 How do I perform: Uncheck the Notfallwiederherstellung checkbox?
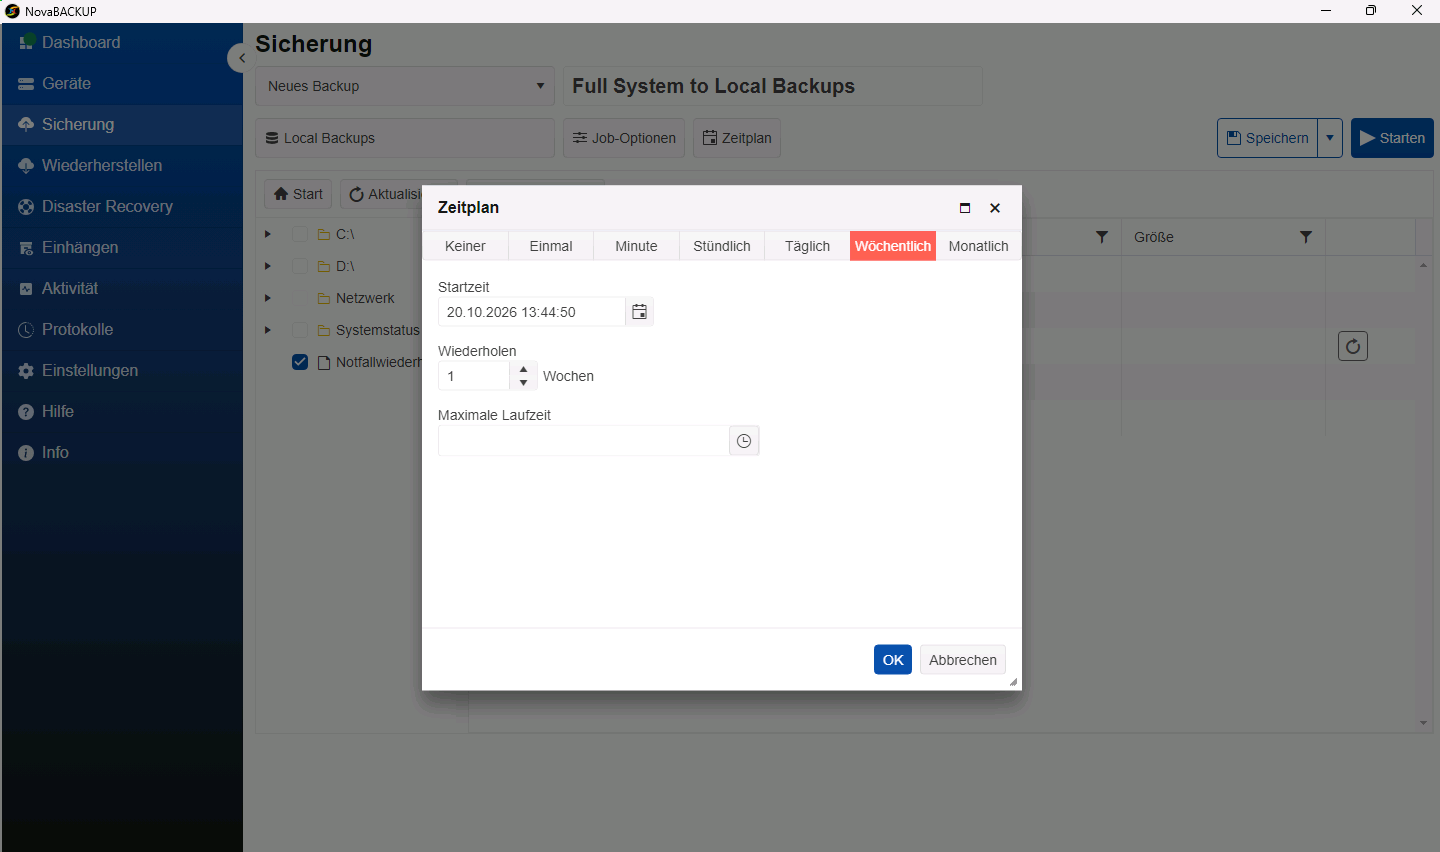[300, 362]
